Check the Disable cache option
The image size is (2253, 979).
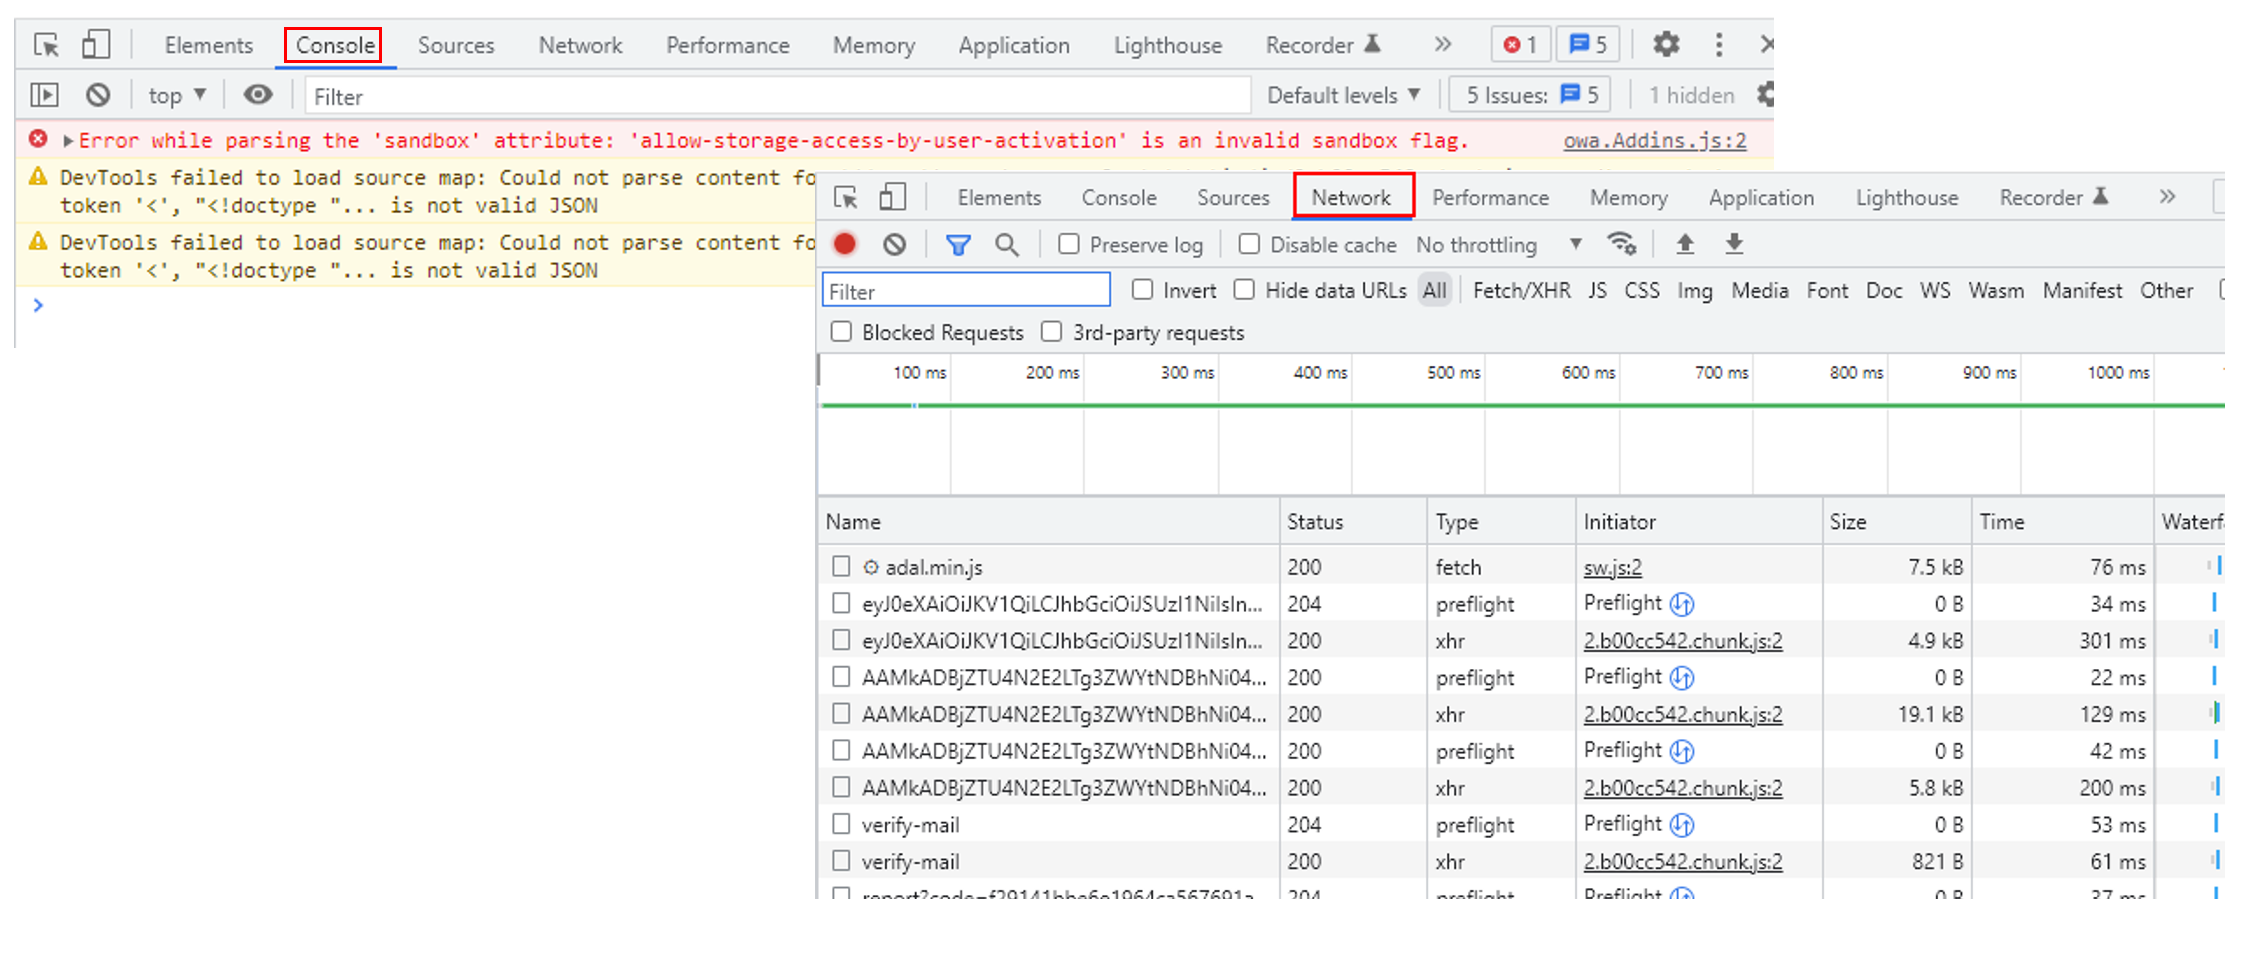tap(1249, 244)
